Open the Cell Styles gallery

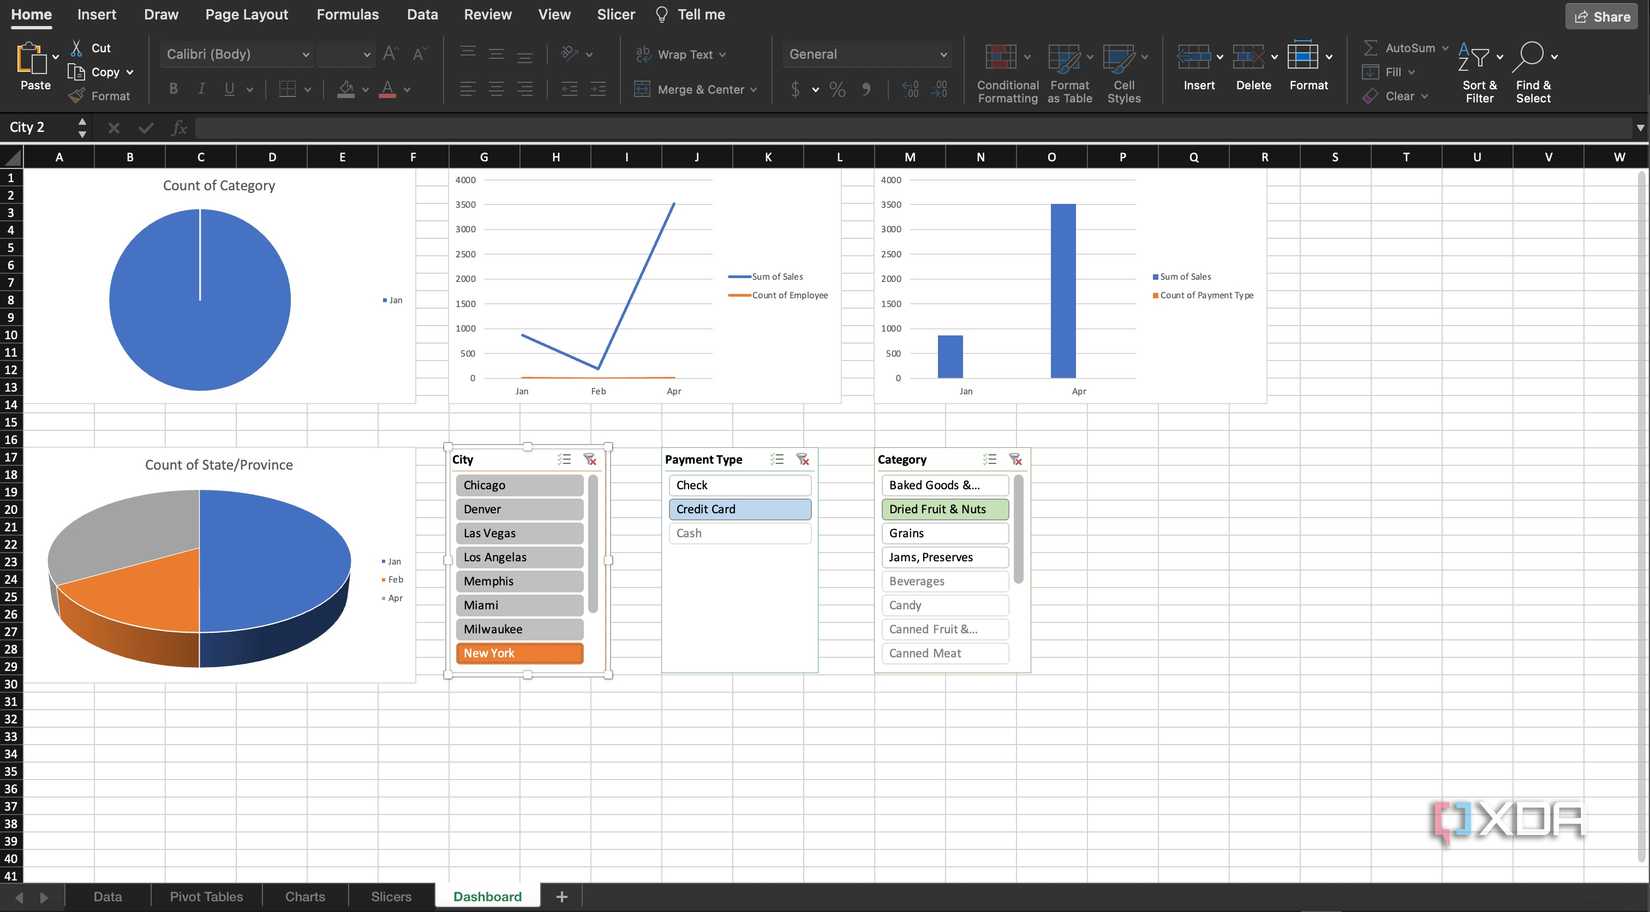(x=1123, y=70)
